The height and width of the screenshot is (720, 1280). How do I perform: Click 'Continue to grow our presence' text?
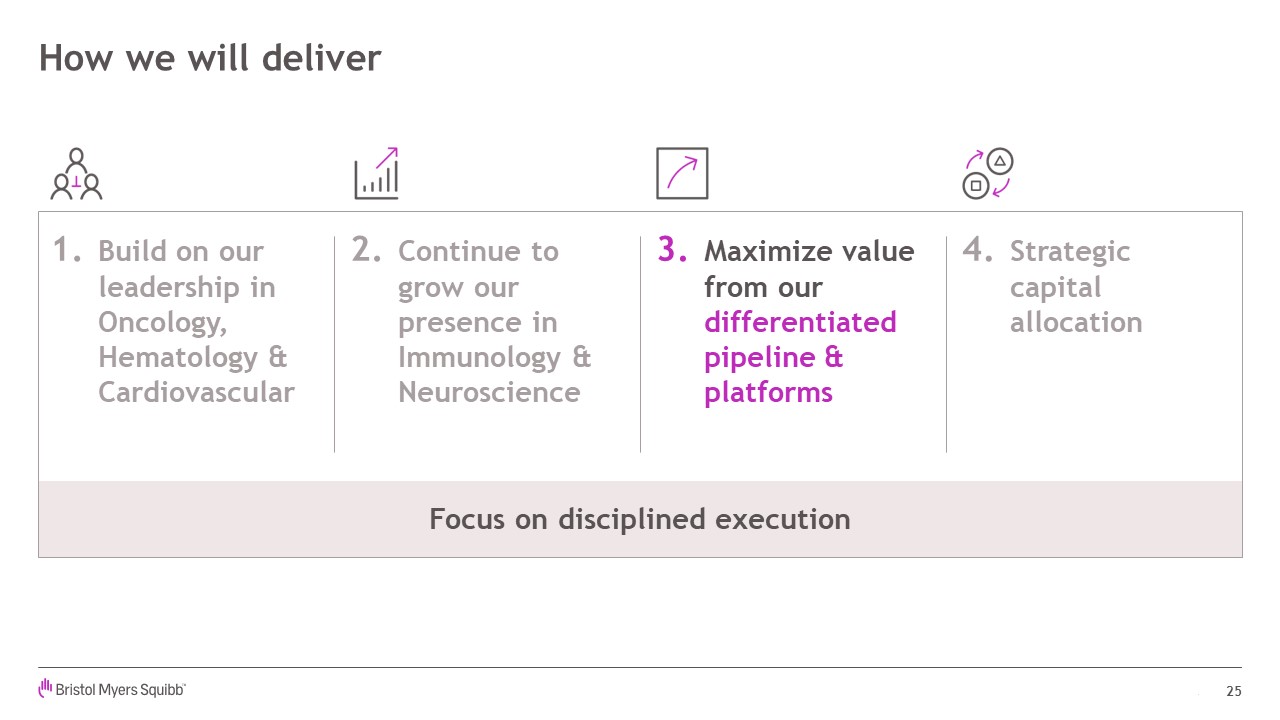tap(478, 287)
